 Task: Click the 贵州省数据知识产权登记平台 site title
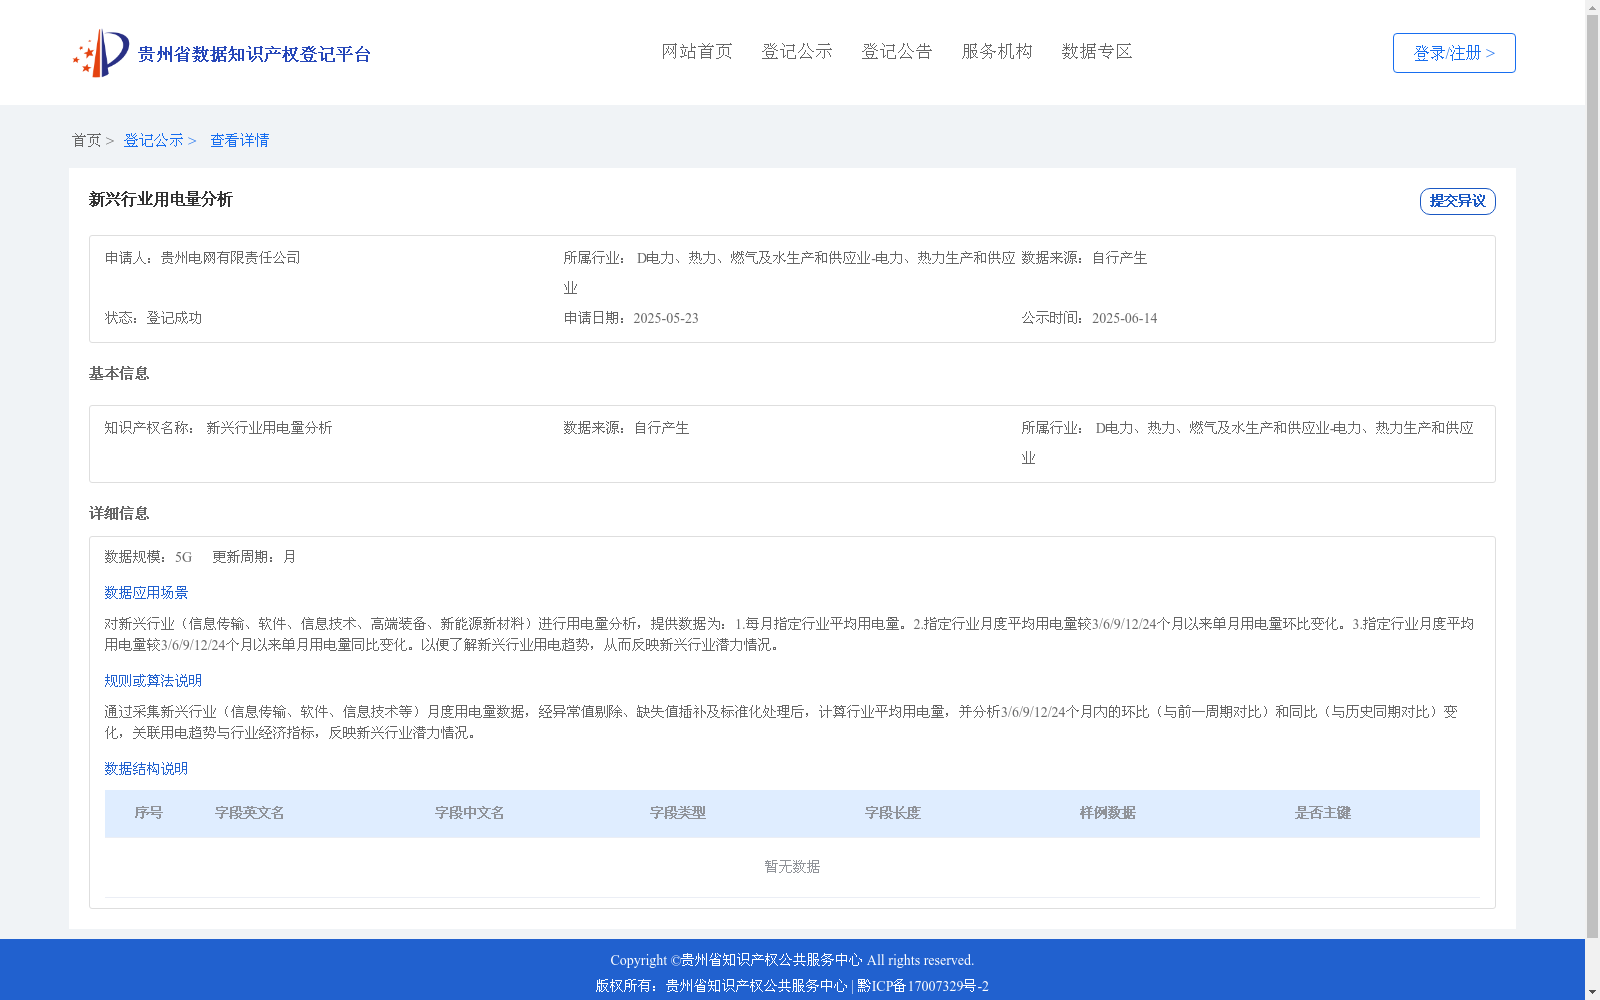click(x=254, y=54)
